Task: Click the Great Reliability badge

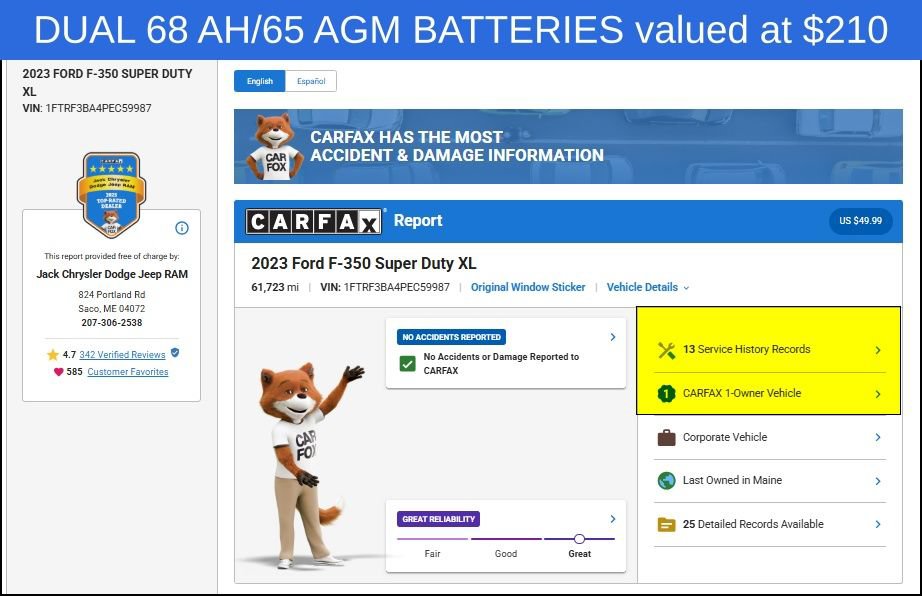Action: [439, 519]
